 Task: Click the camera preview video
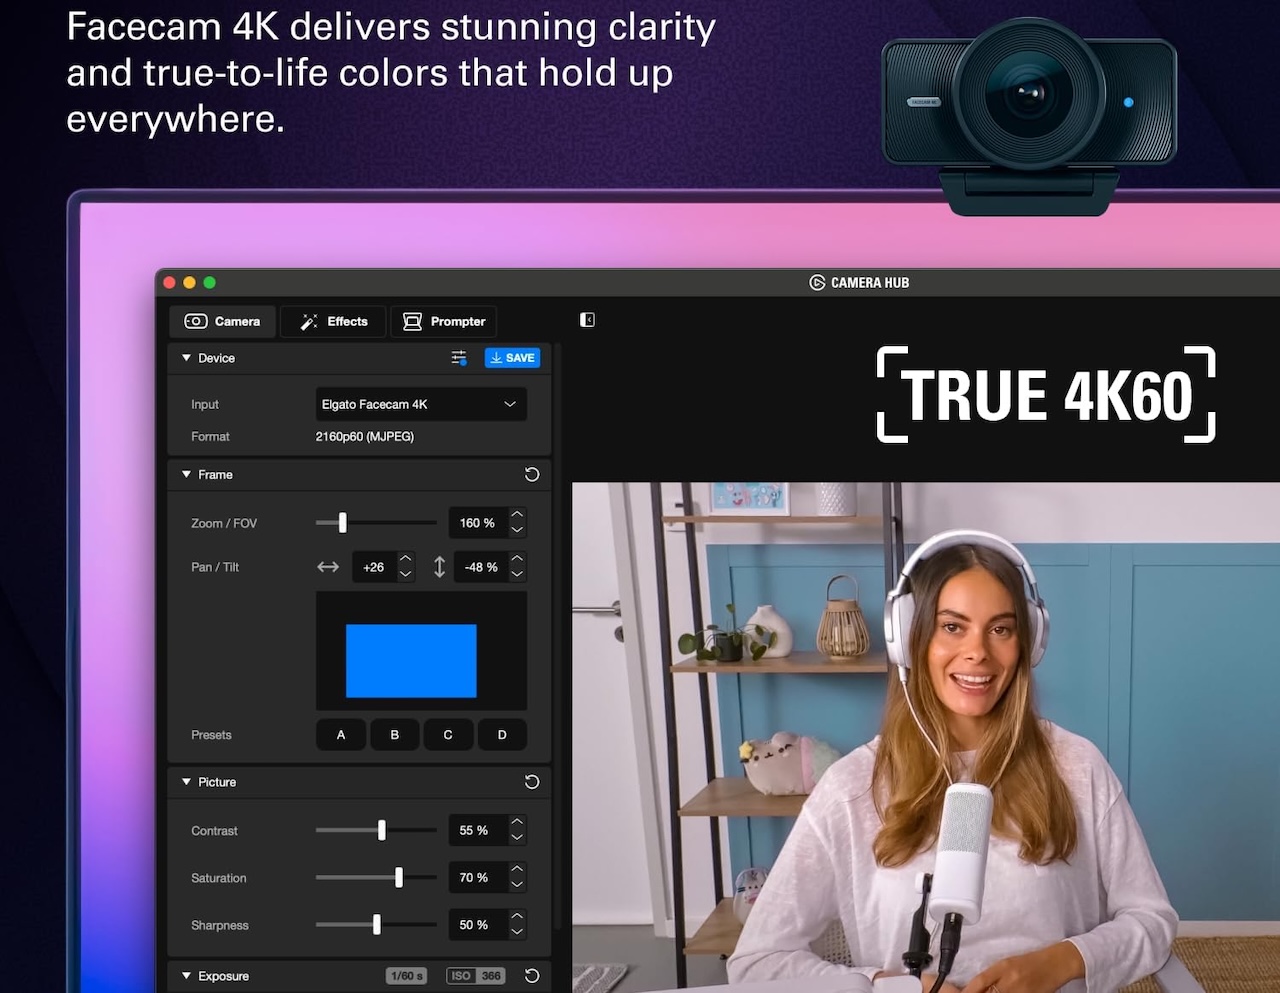click(926, 738)
